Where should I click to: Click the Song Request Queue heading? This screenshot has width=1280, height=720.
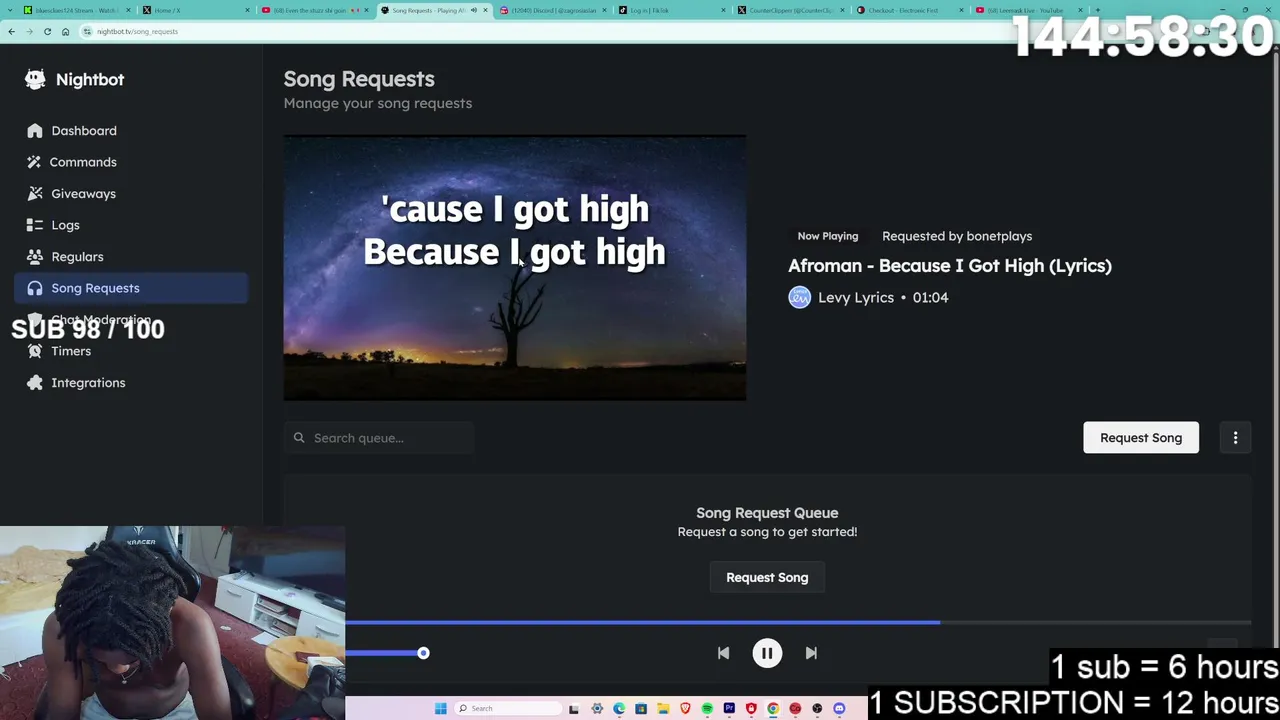(x=767, y=513)
